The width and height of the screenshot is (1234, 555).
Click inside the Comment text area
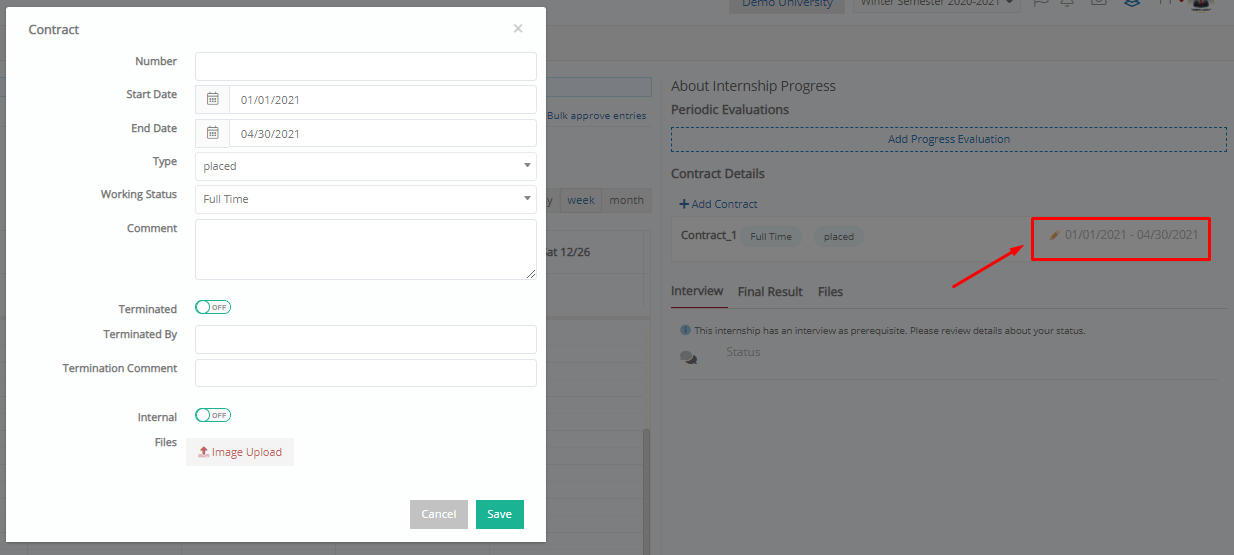(x=366, y=249)
